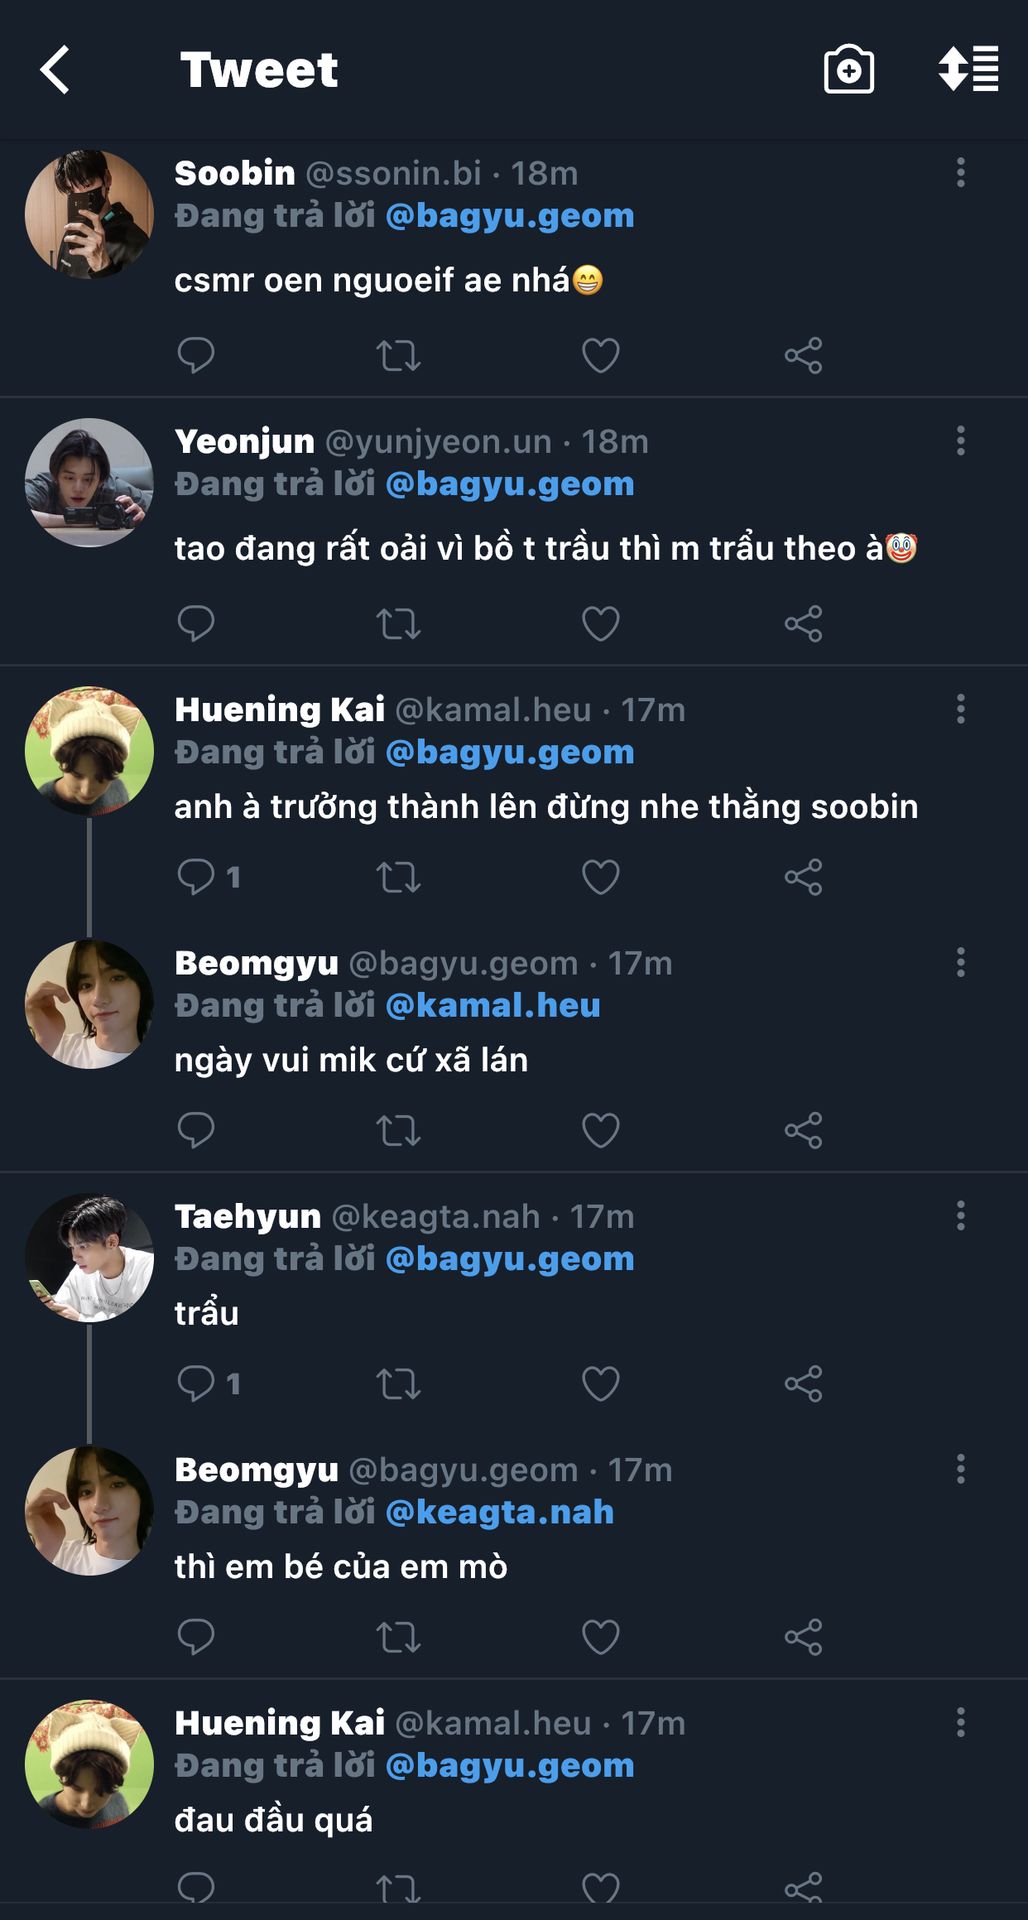Image resolution: width=1028 pixels, height=1920 pixels.
Task: Open the @kamal.heu mention link in Beomgyu's reply
Action: point(493,1006)
